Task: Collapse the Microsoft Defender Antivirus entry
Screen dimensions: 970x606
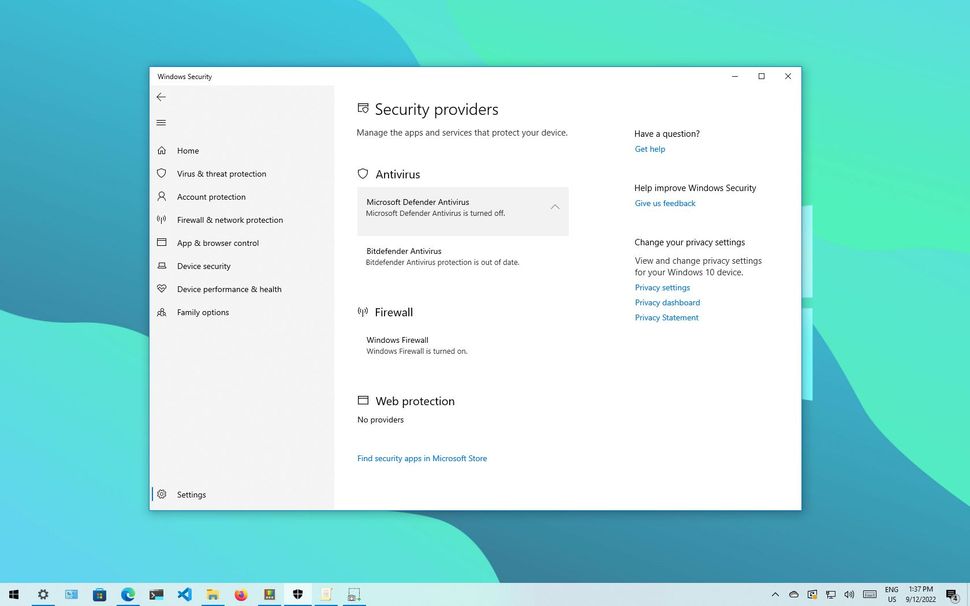Action: [555, 207]
